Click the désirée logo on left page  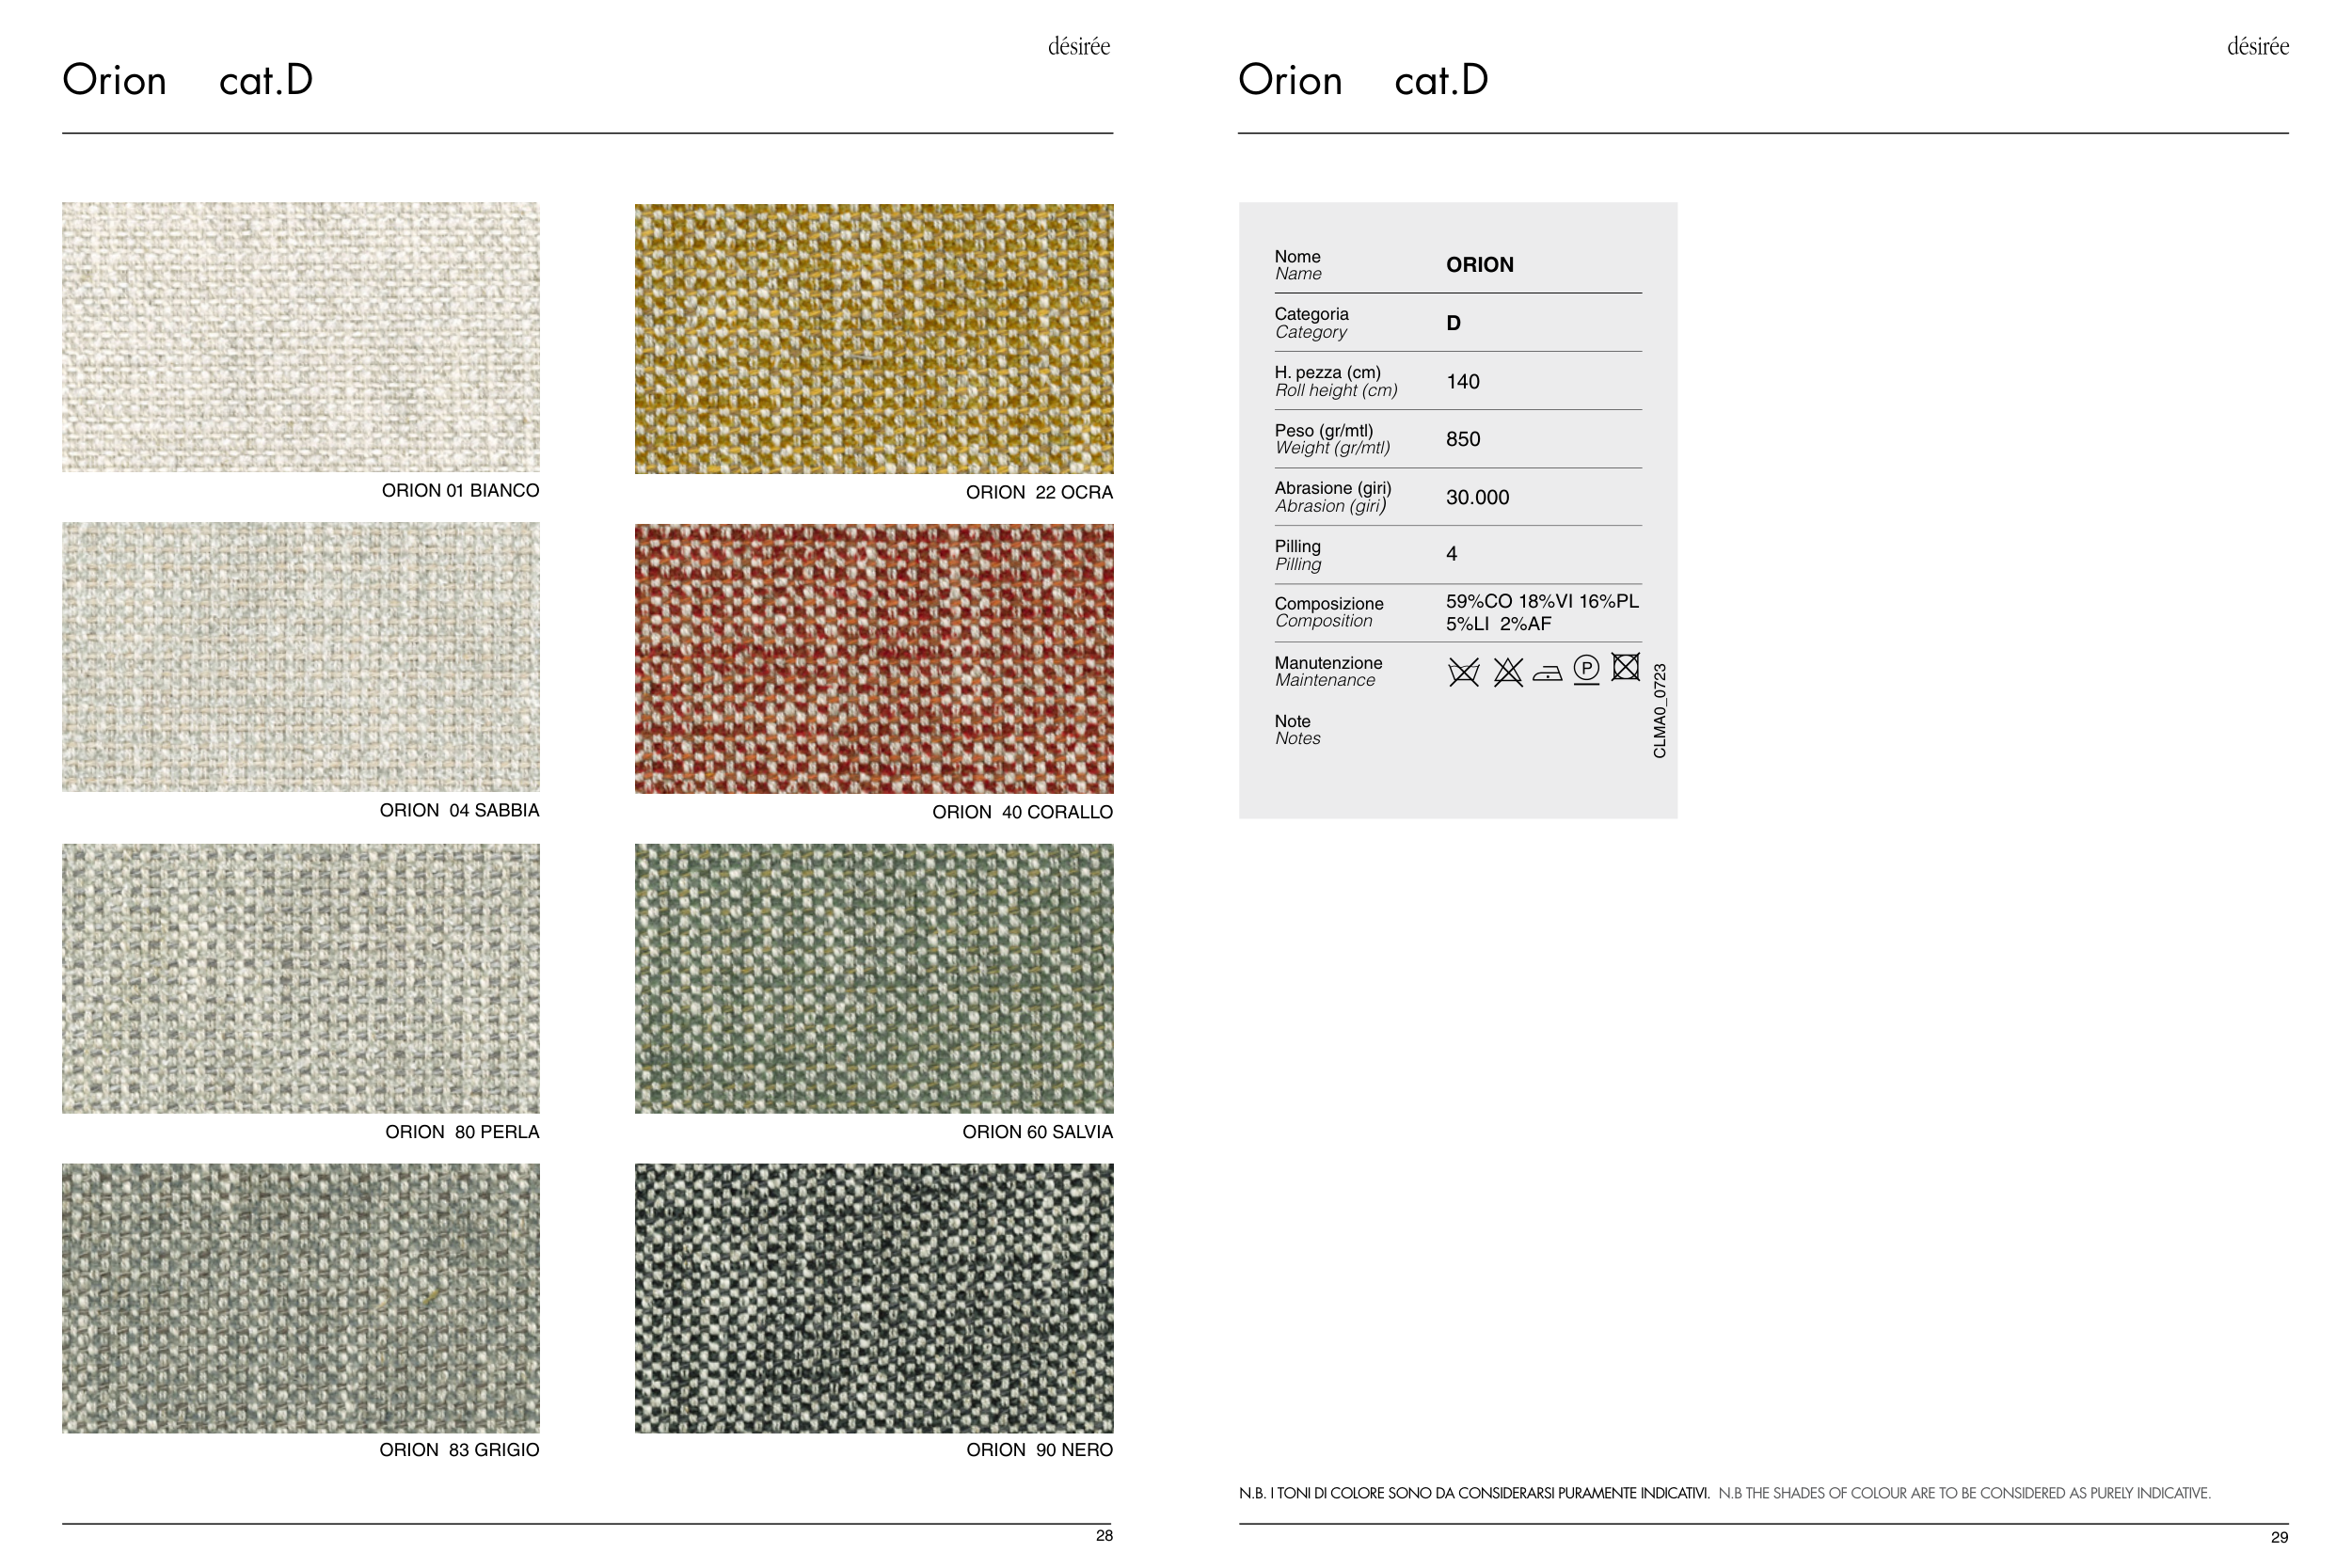pos(1078,46)
